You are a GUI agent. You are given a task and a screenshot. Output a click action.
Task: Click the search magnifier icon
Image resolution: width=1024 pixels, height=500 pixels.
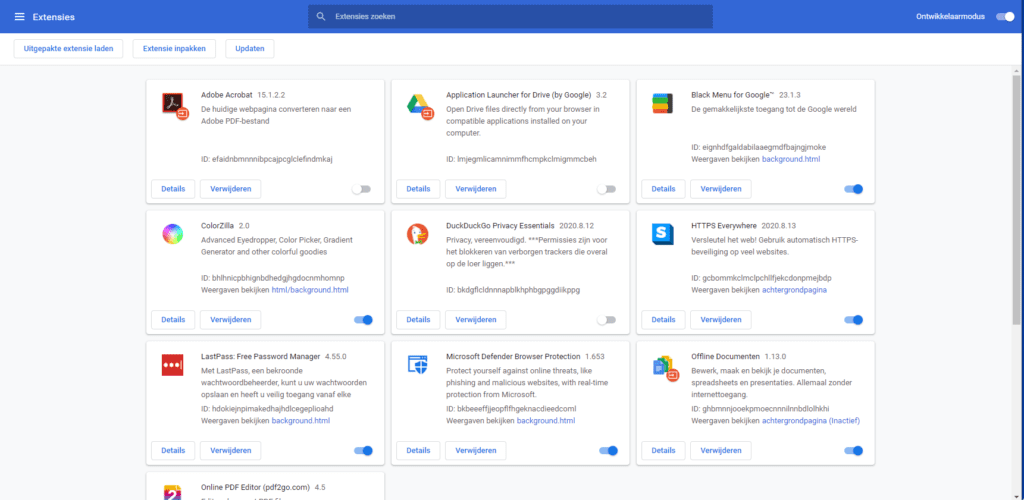(x=321, y=16)
